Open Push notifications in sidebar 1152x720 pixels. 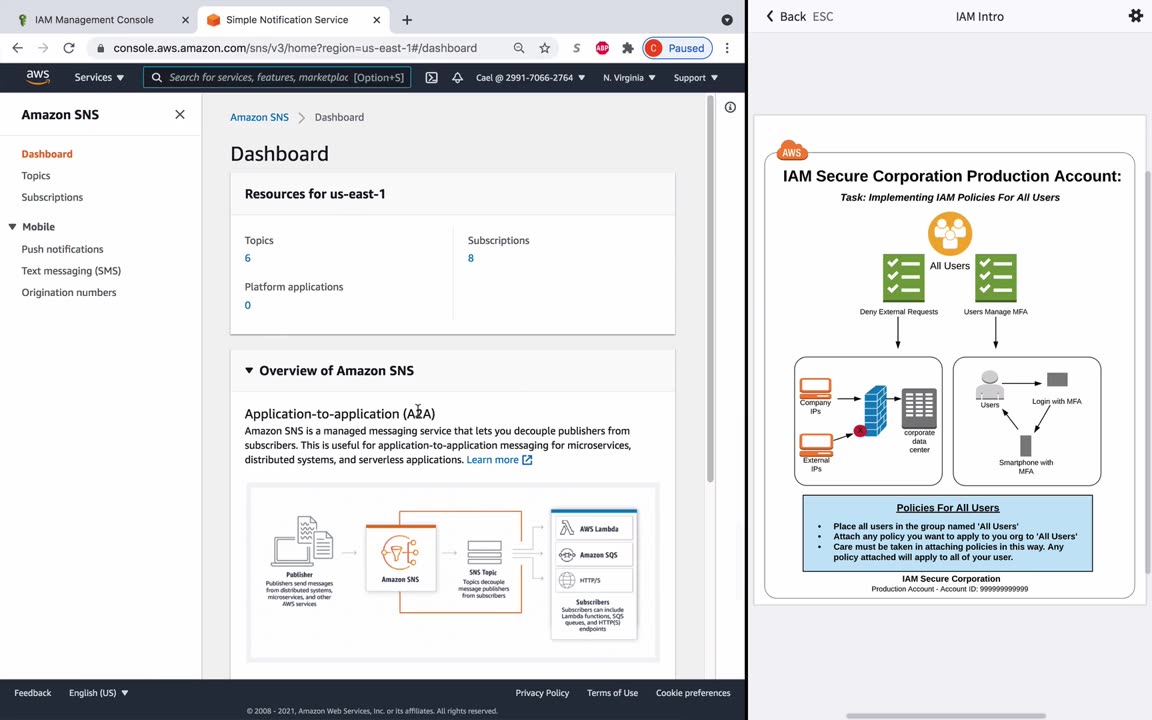click(x=62, y=249)
